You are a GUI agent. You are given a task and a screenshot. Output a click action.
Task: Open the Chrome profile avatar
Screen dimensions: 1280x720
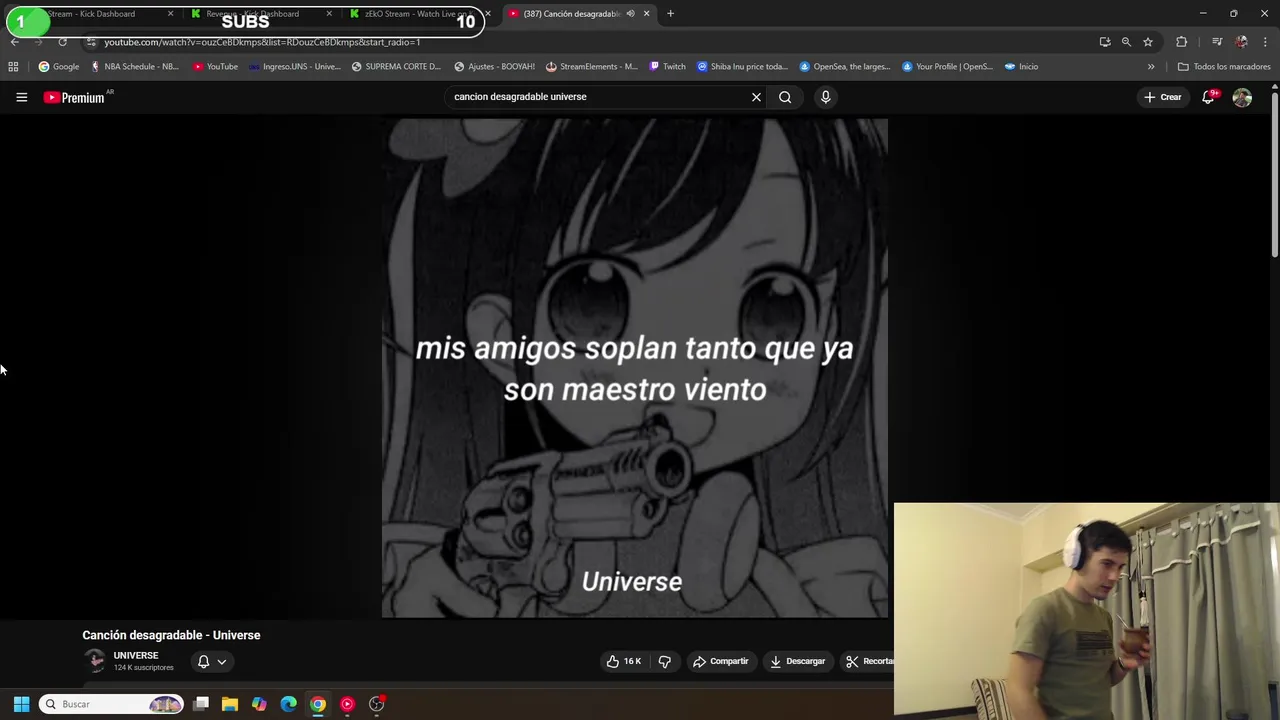tap(1241, 42)
